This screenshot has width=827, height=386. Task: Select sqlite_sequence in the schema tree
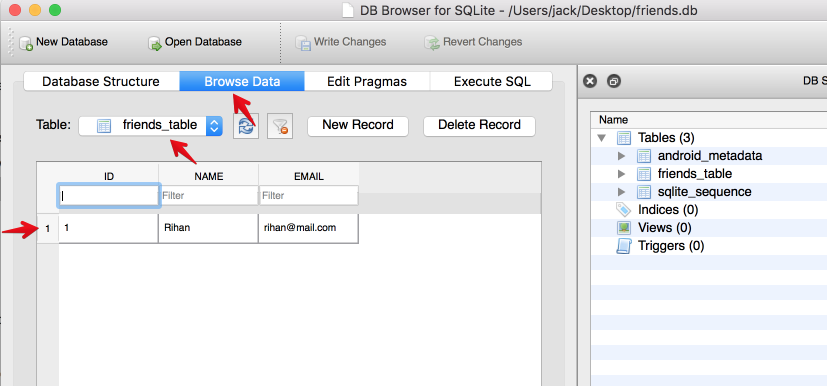[x=705, y=192]
